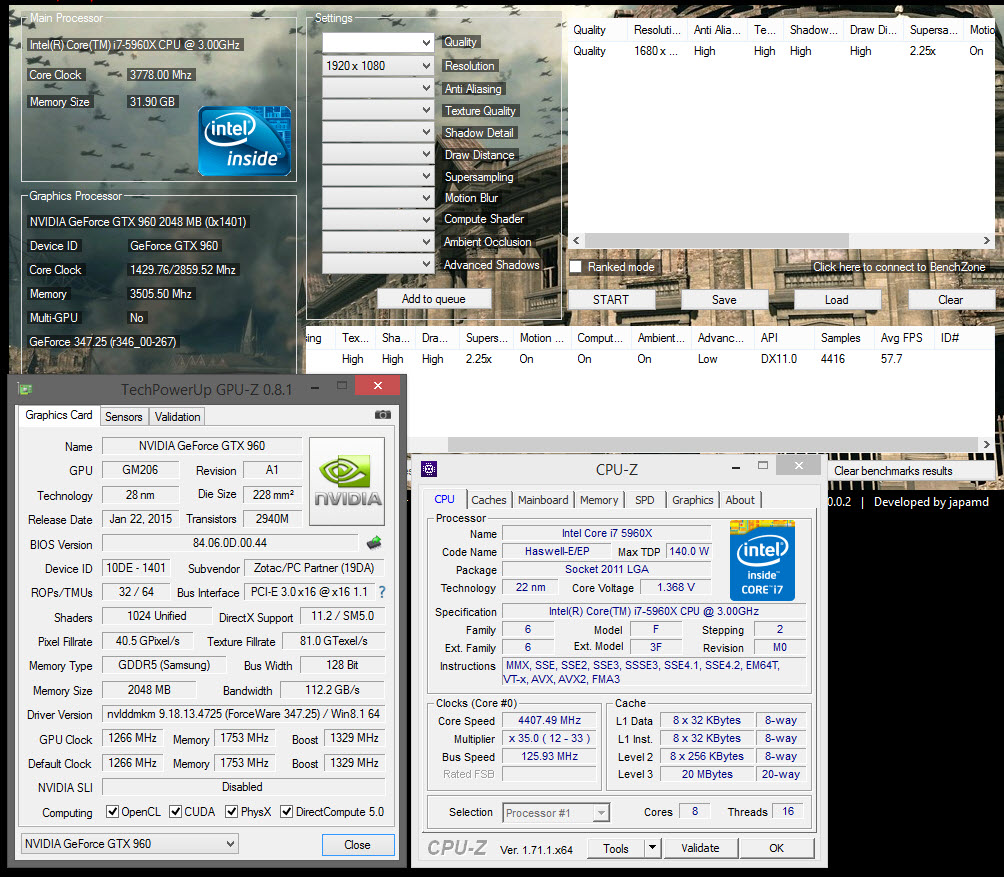Screen dimensions: 1004x877
Task: Minimize the GPU-Z window
Action: 315,387
